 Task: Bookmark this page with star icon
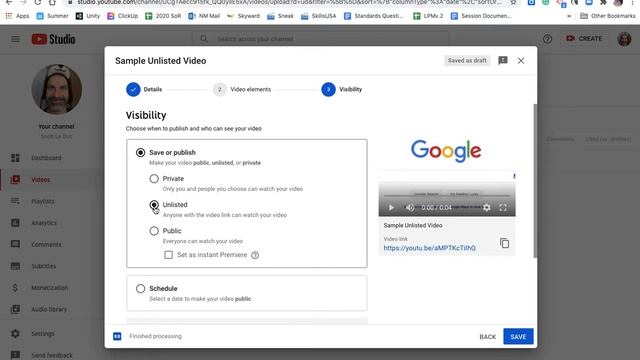pos(513,2)
